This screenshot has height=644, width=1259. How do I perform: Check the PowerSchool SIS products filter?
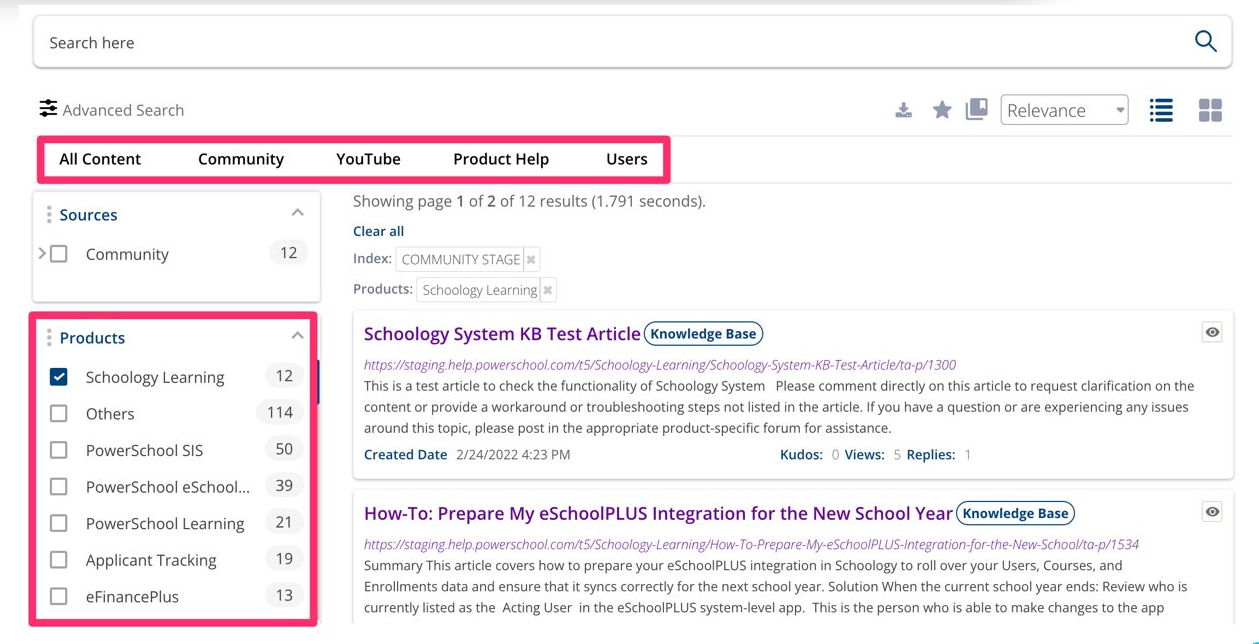click(x=58, y=450)
